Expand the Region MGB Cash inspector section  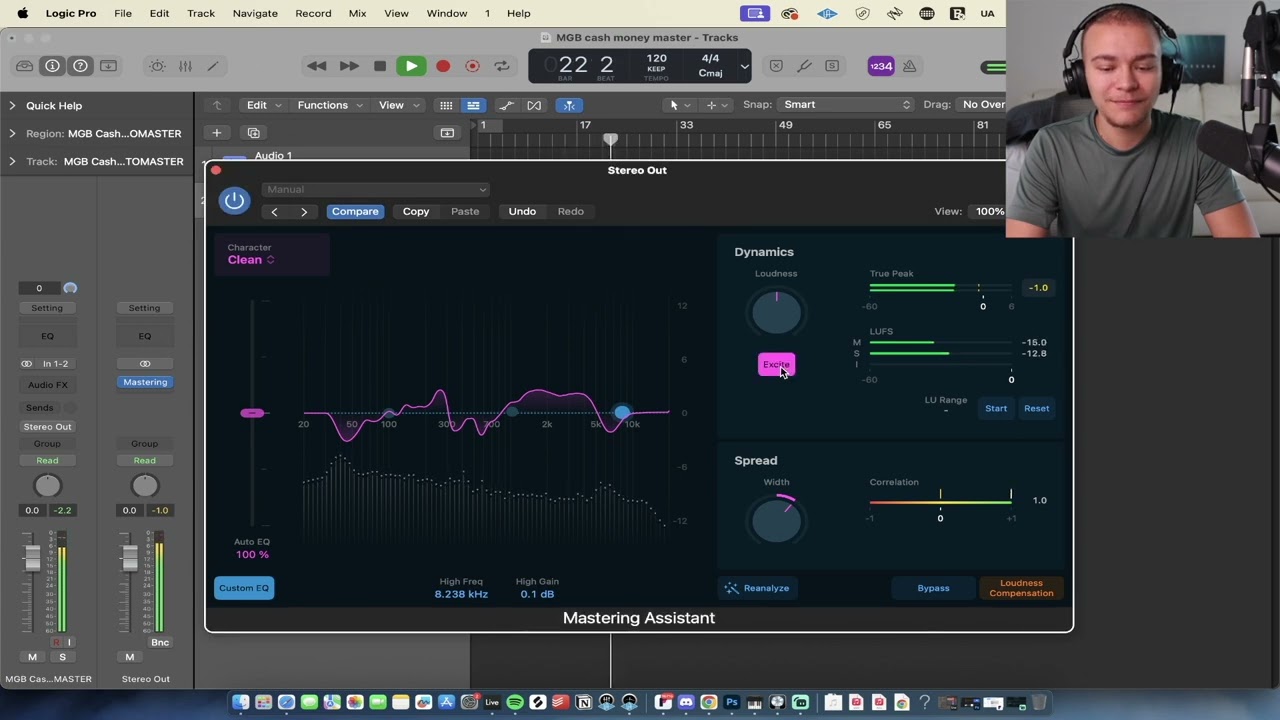pyautogui.click(x=12, y=133)
